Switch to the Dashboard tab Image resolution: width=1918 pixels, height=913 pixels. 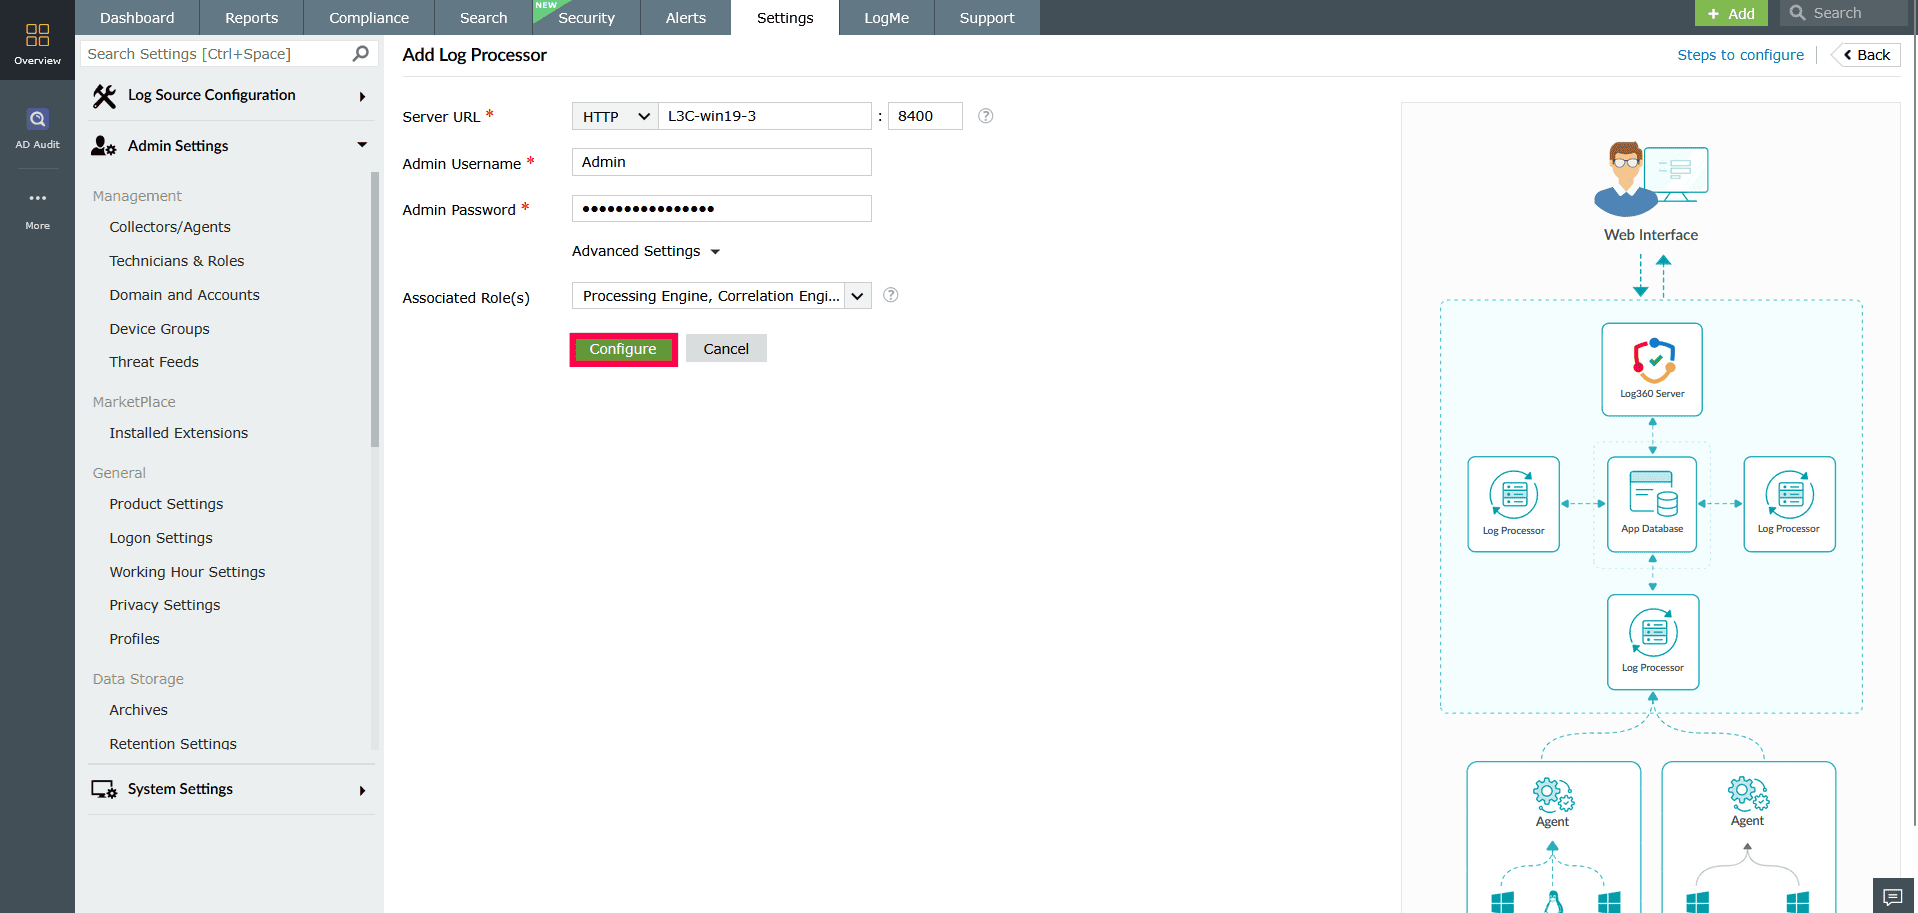(x=137, y=18)
